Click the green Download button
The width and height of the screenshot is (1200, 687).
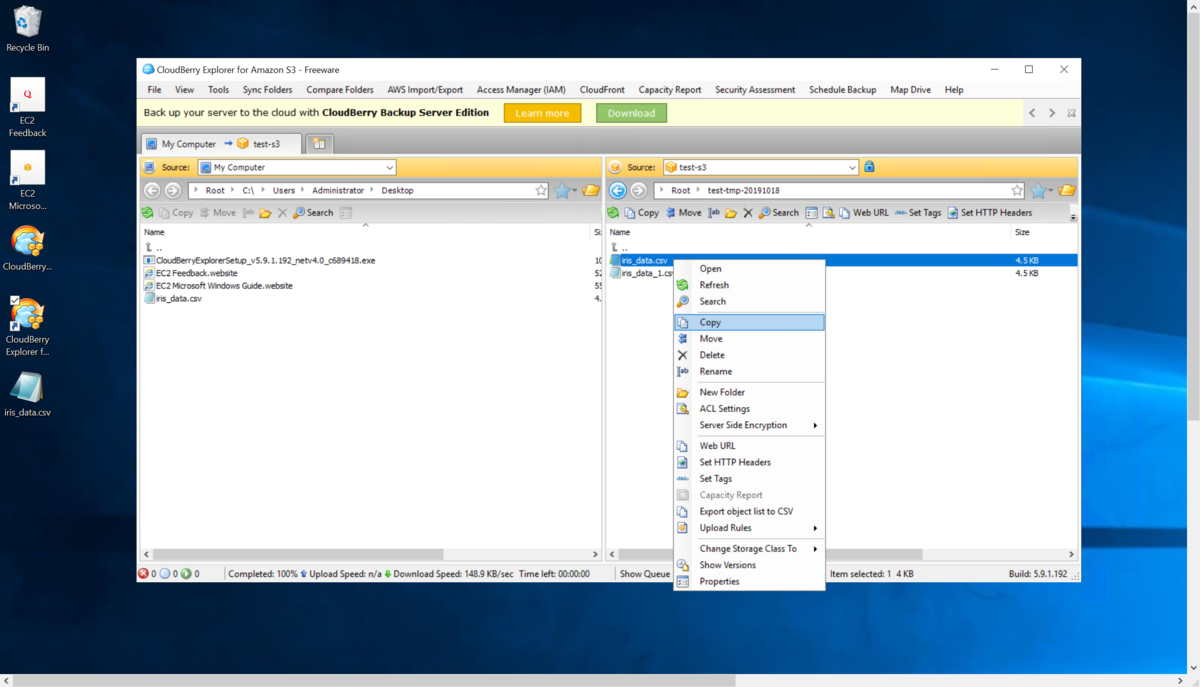pos(631,113)
